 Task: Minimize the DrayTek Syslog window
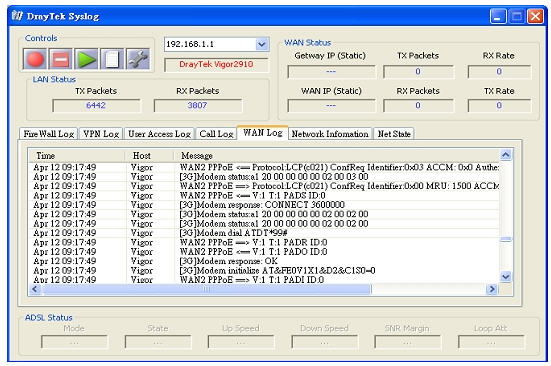(498, 16)
